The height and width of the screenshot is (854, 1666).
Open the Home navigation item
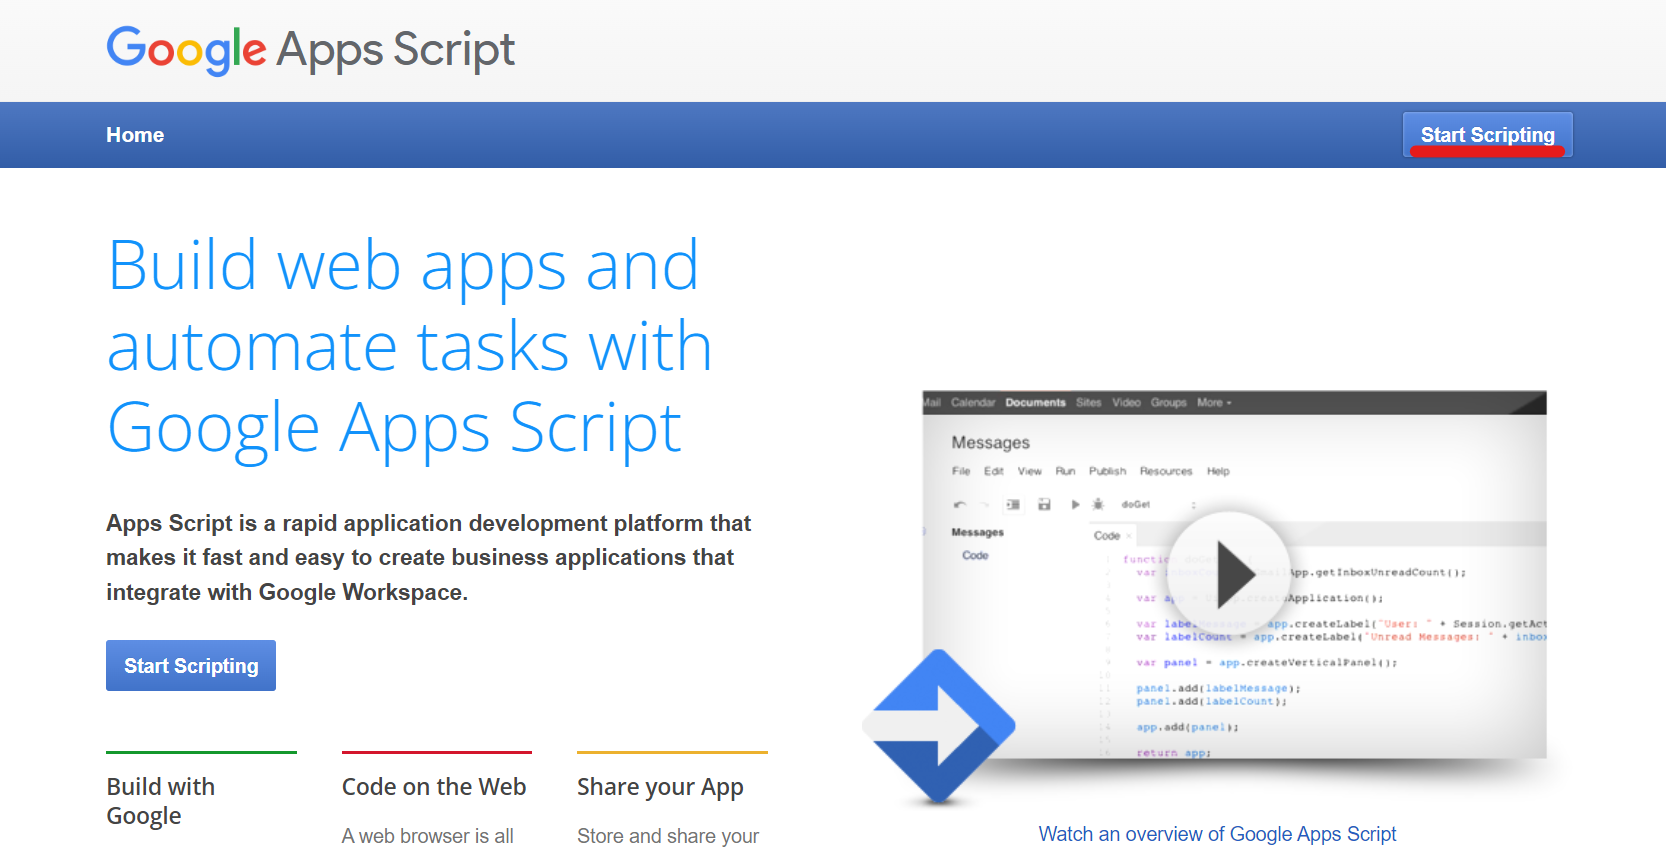coord(135,135)
